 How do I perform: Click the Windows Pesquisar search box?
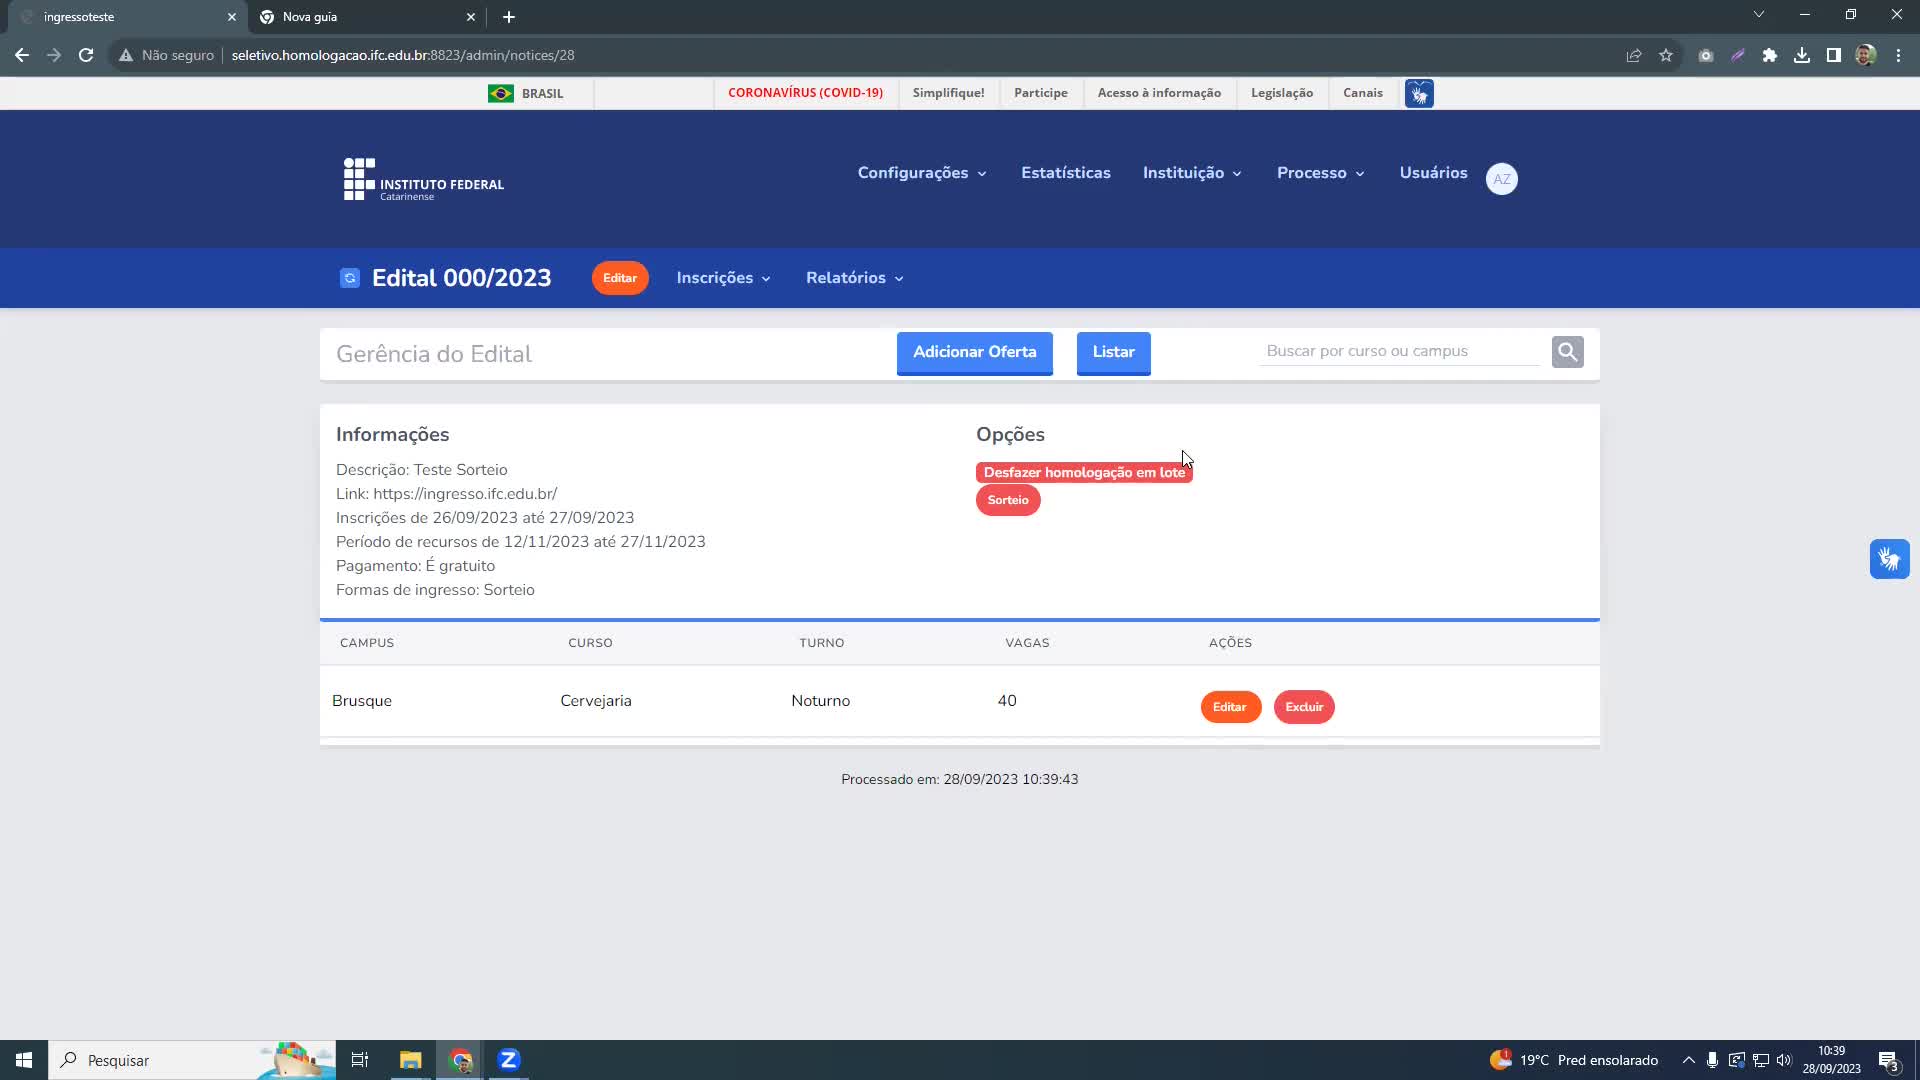pyautogui.click(x=190, y=1060)
